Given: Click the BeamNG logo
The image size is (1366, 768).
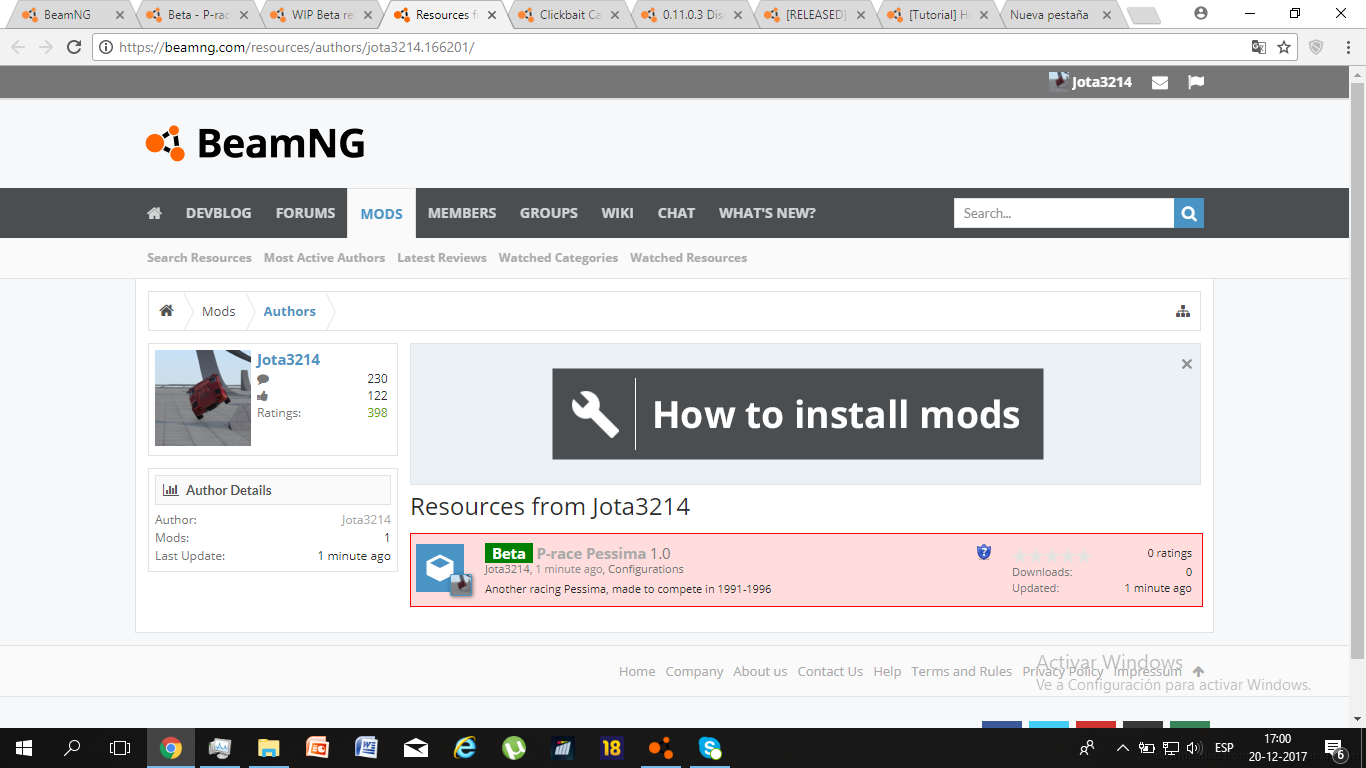Looking at the screenshot, I should [255, 143].
